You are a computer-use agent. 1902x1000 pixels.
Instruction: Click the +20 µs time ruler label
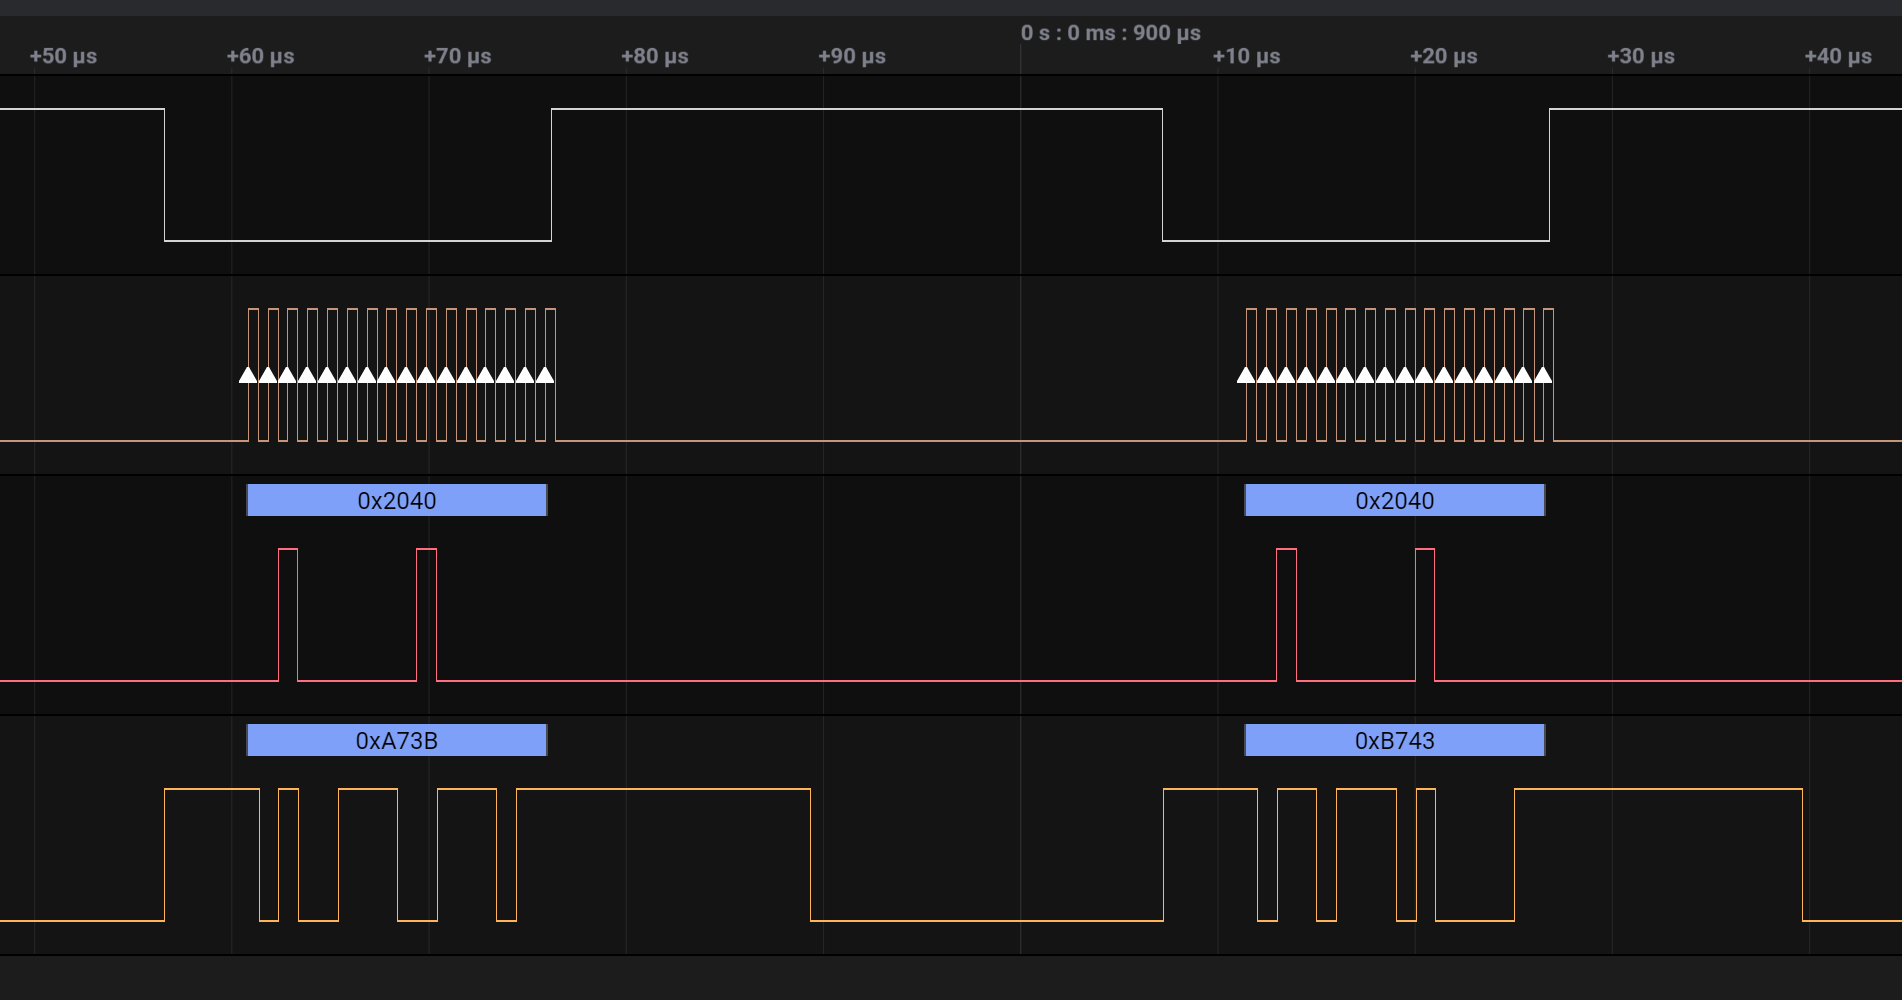[x=1443, y=56]
